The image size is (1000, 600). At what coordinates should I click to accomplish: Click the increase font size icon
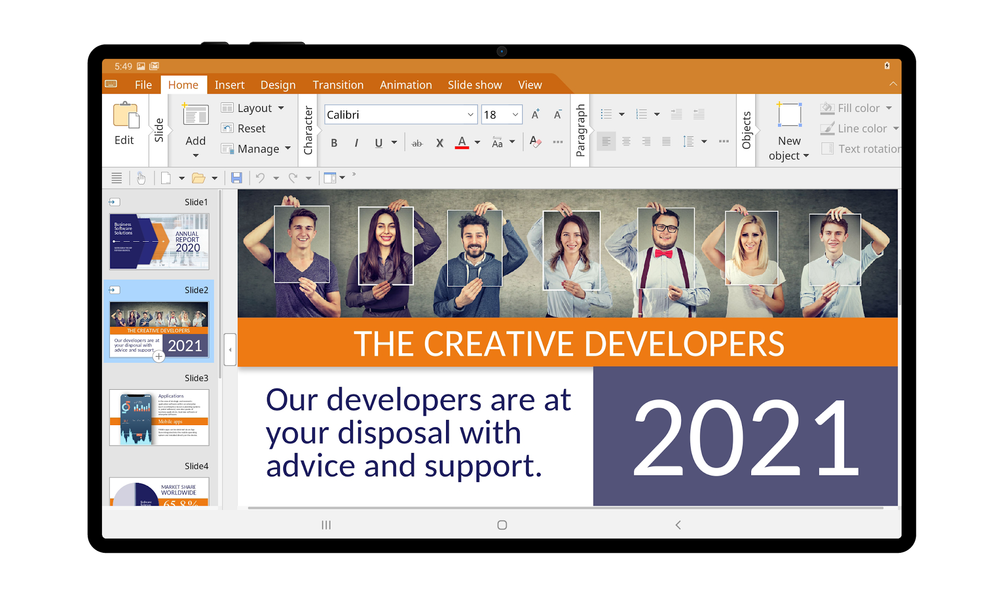(536, 115)
